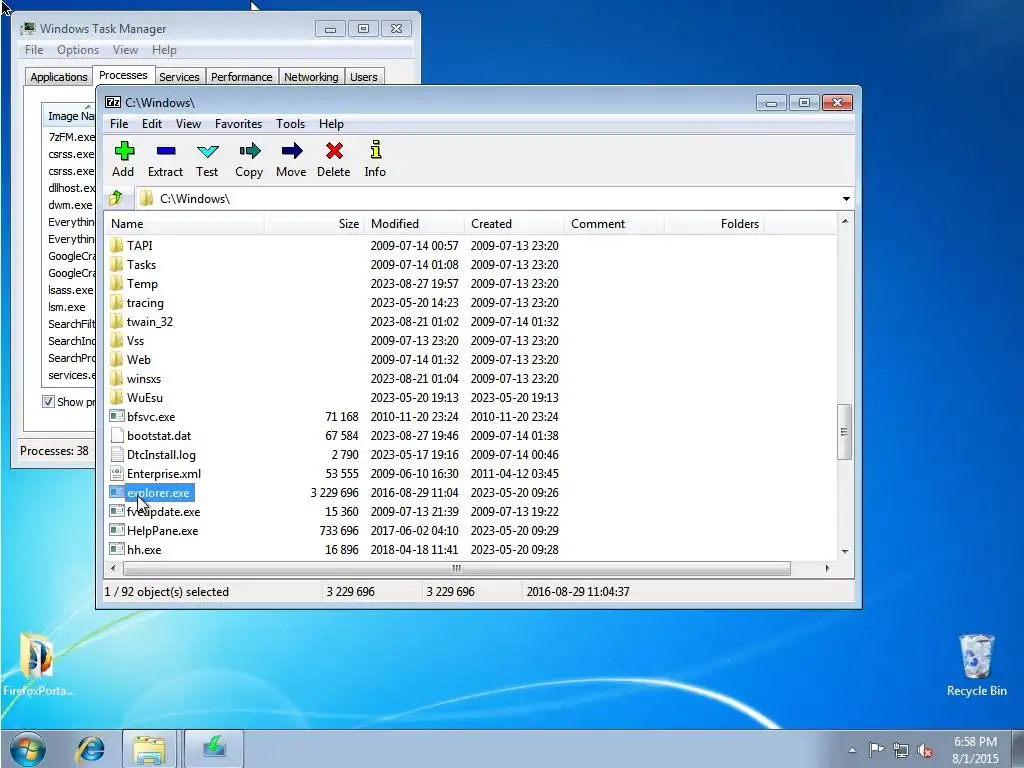This screenshot has height=768, width=1024.
Task: Select the bootstat.dat file icon
Action: 117,435
